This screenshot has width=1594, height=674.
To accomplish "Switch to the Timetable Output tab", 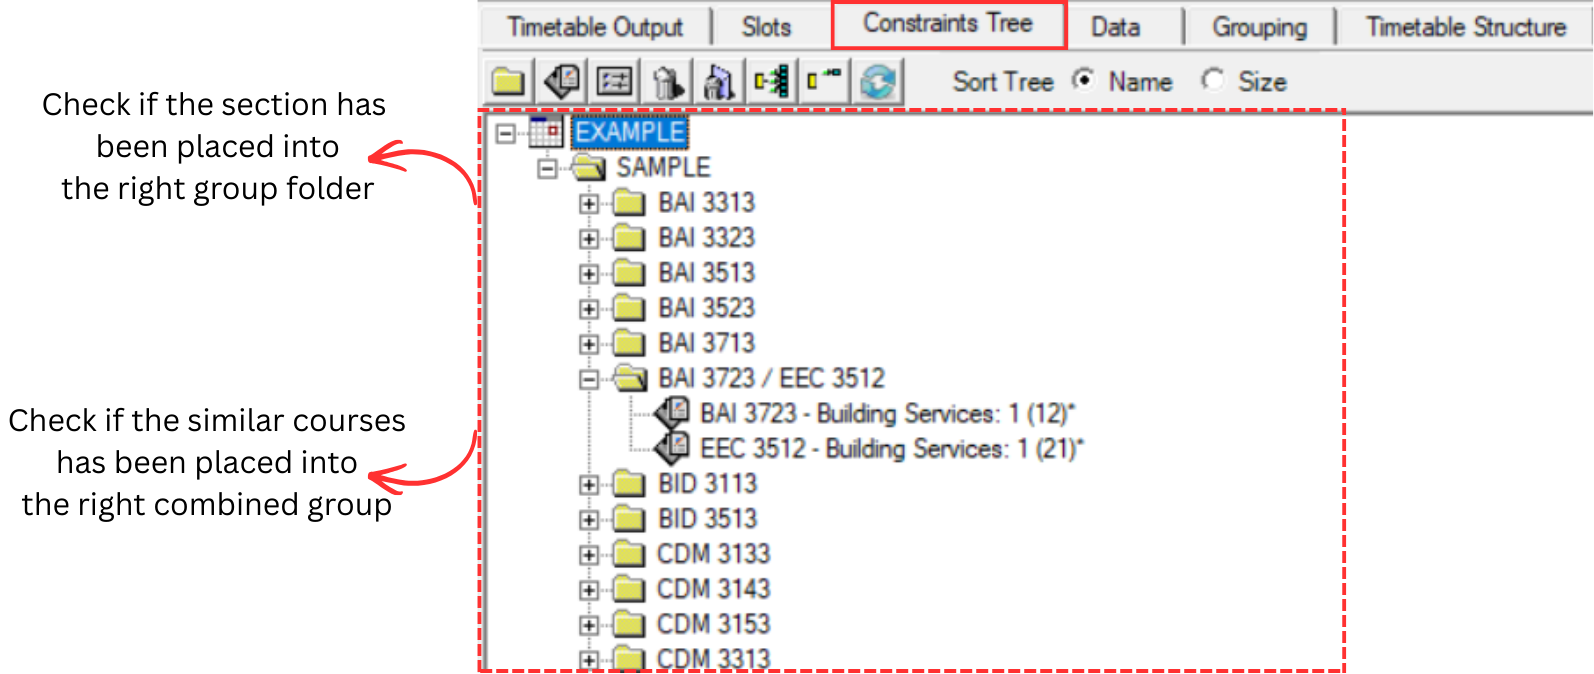I will pos(595,27).
